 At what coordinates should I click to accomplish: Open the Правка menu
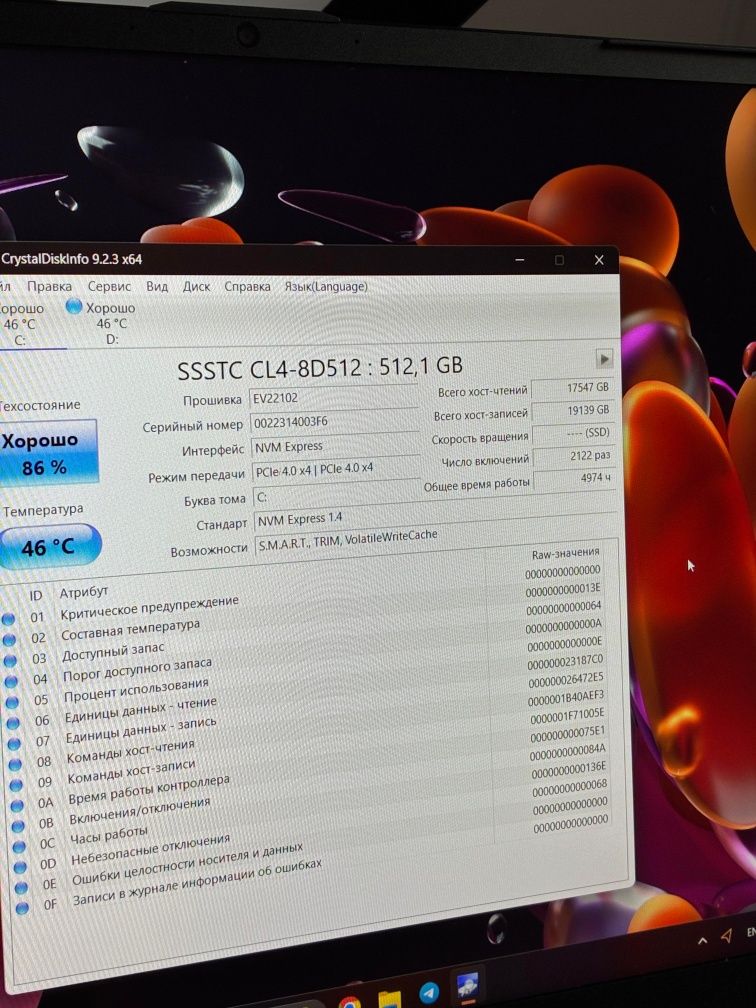(50, 287)
